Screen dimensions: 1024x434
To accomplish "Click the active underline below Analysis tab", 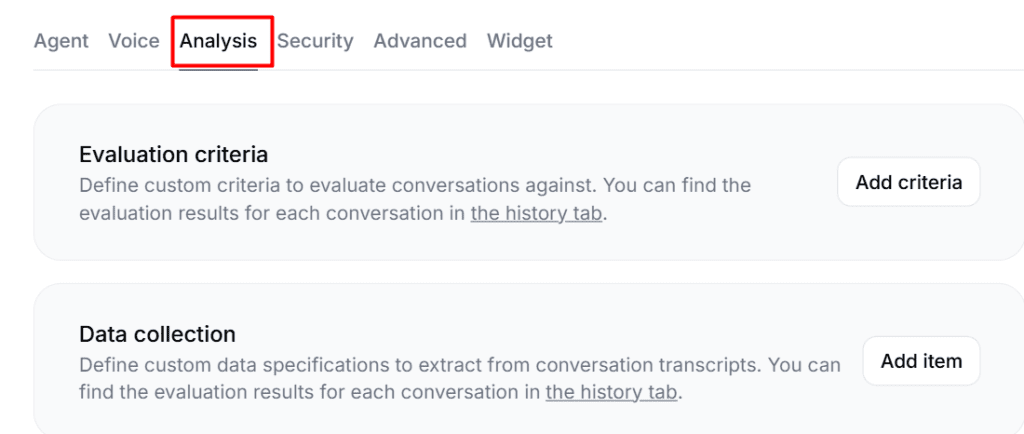I will pyautogui.click(x=218, y=69).
